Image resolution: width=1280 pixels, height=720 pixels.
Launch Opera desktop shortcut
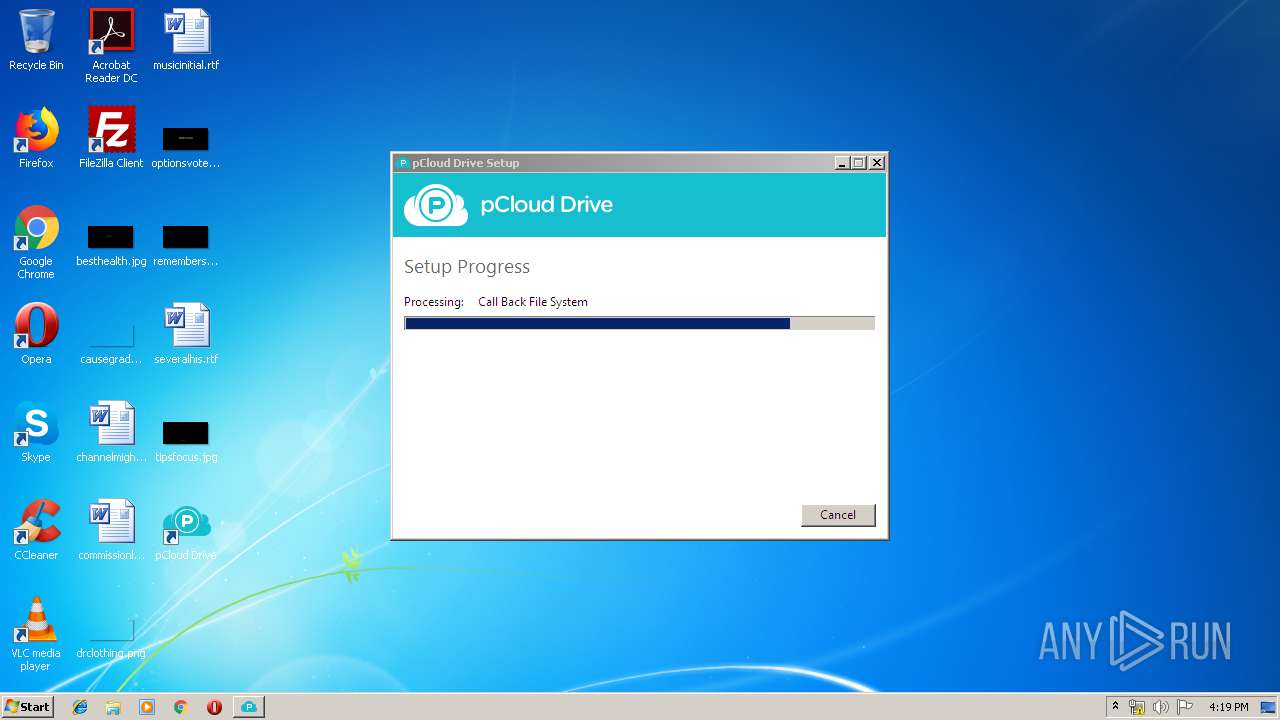pos(36,334)
